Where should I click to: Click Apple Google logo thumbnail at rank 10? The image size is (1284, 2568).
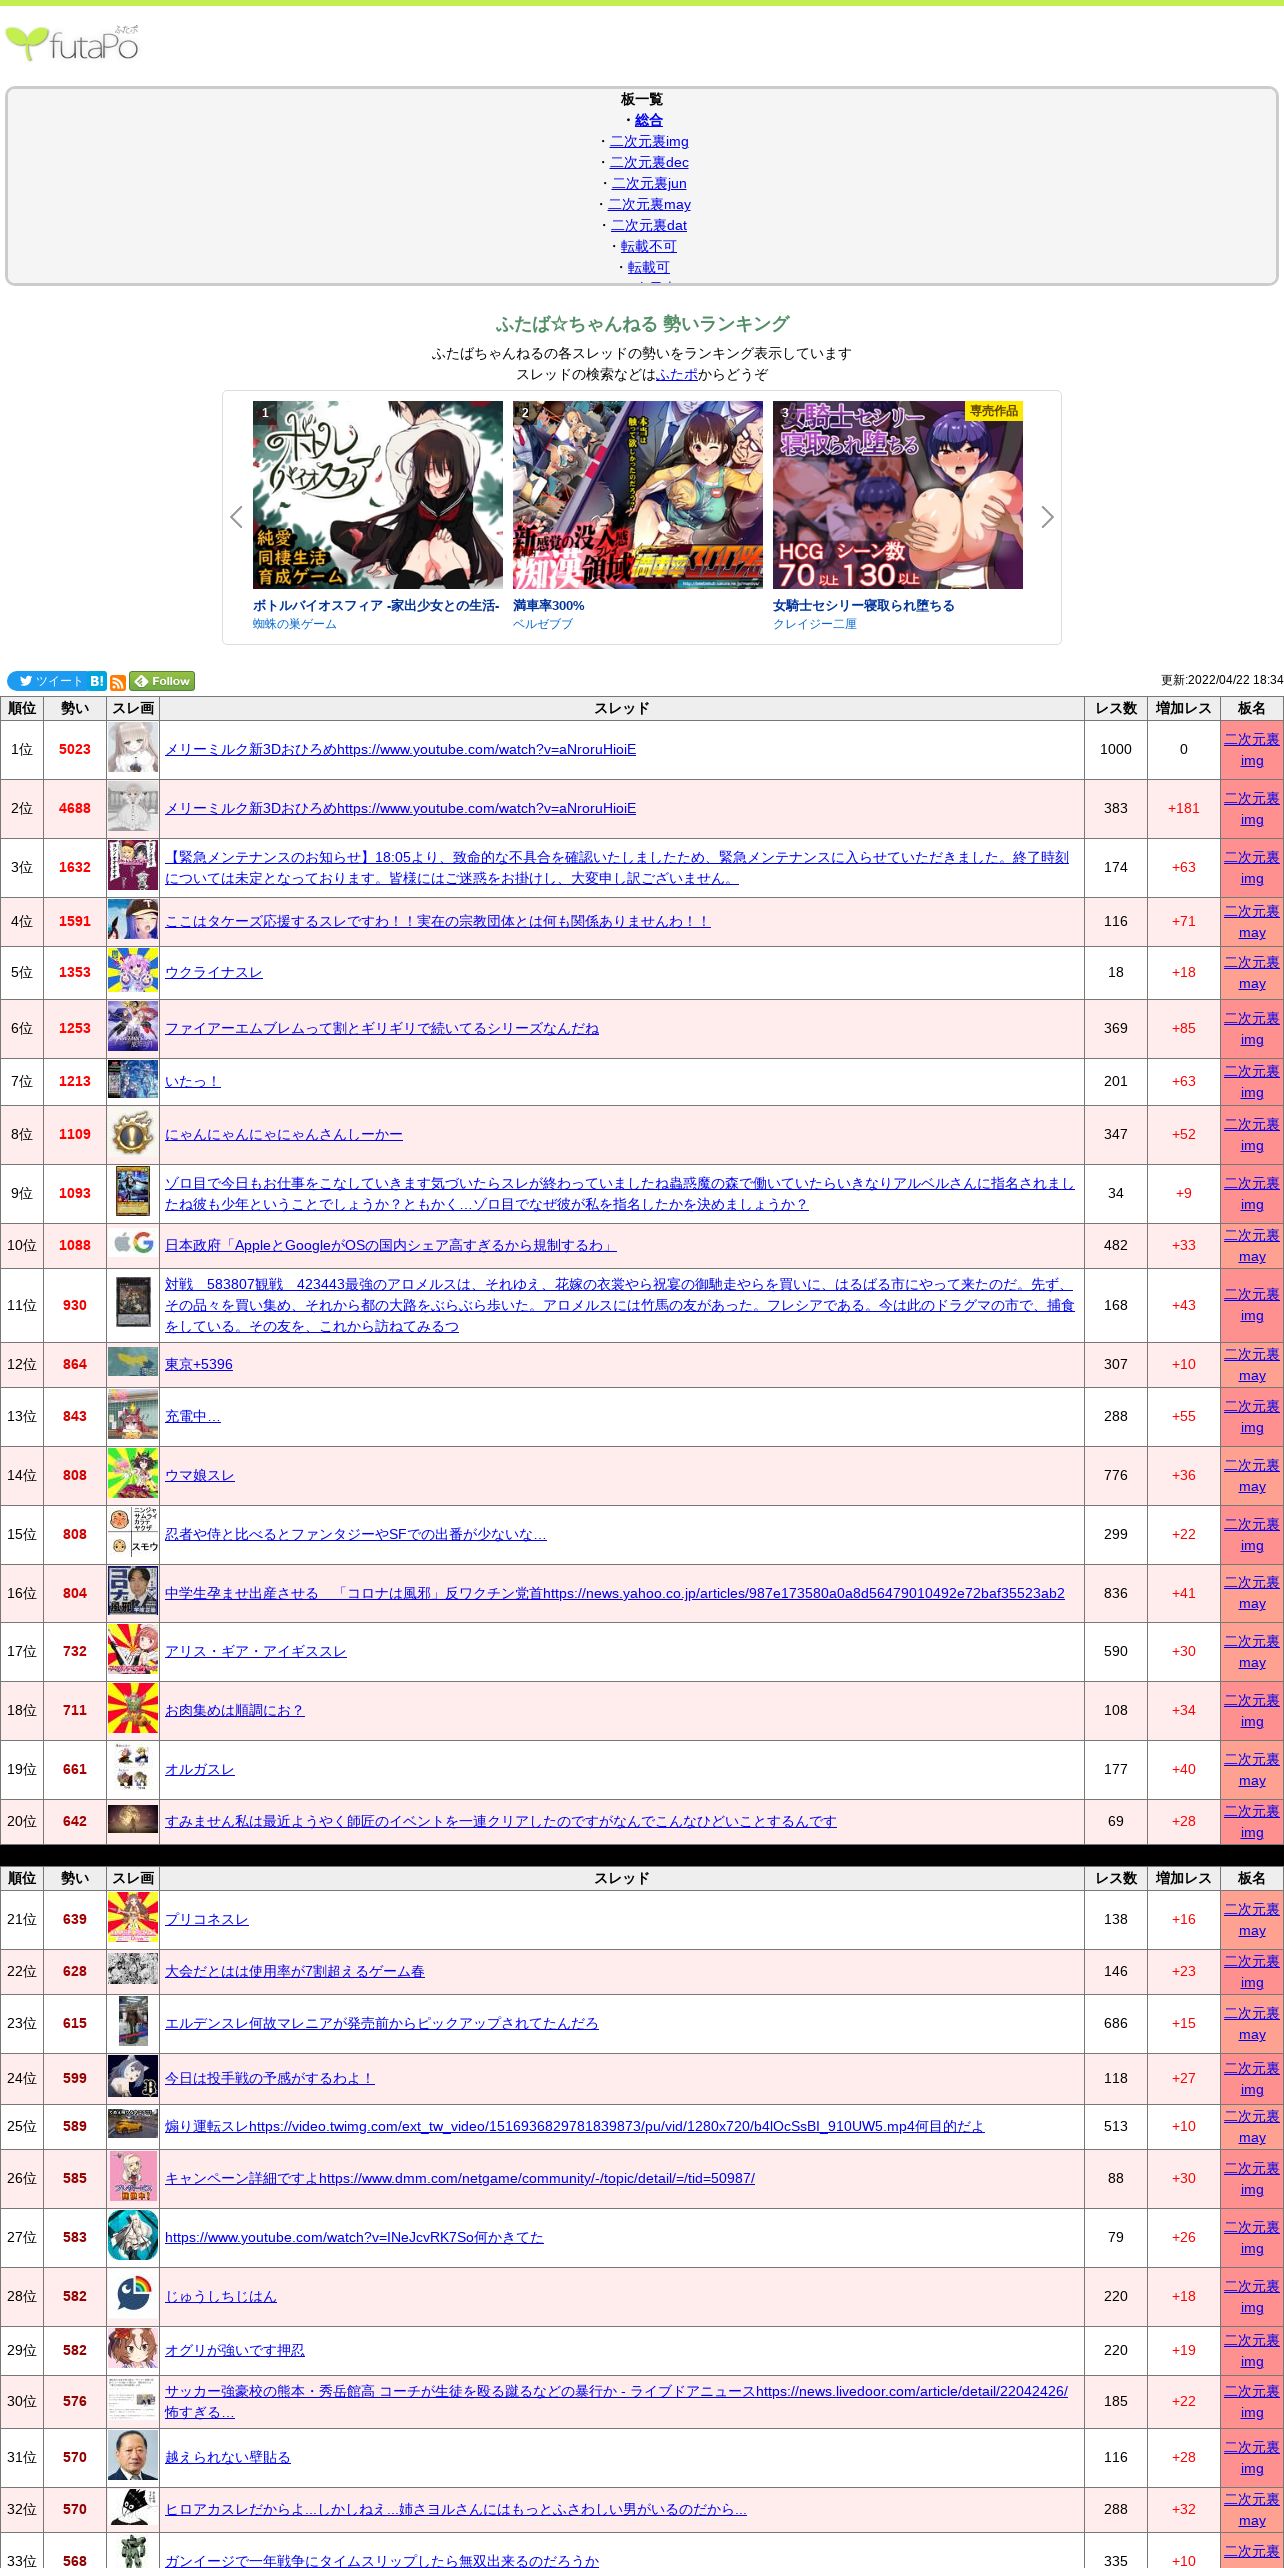click(133, 1243)
